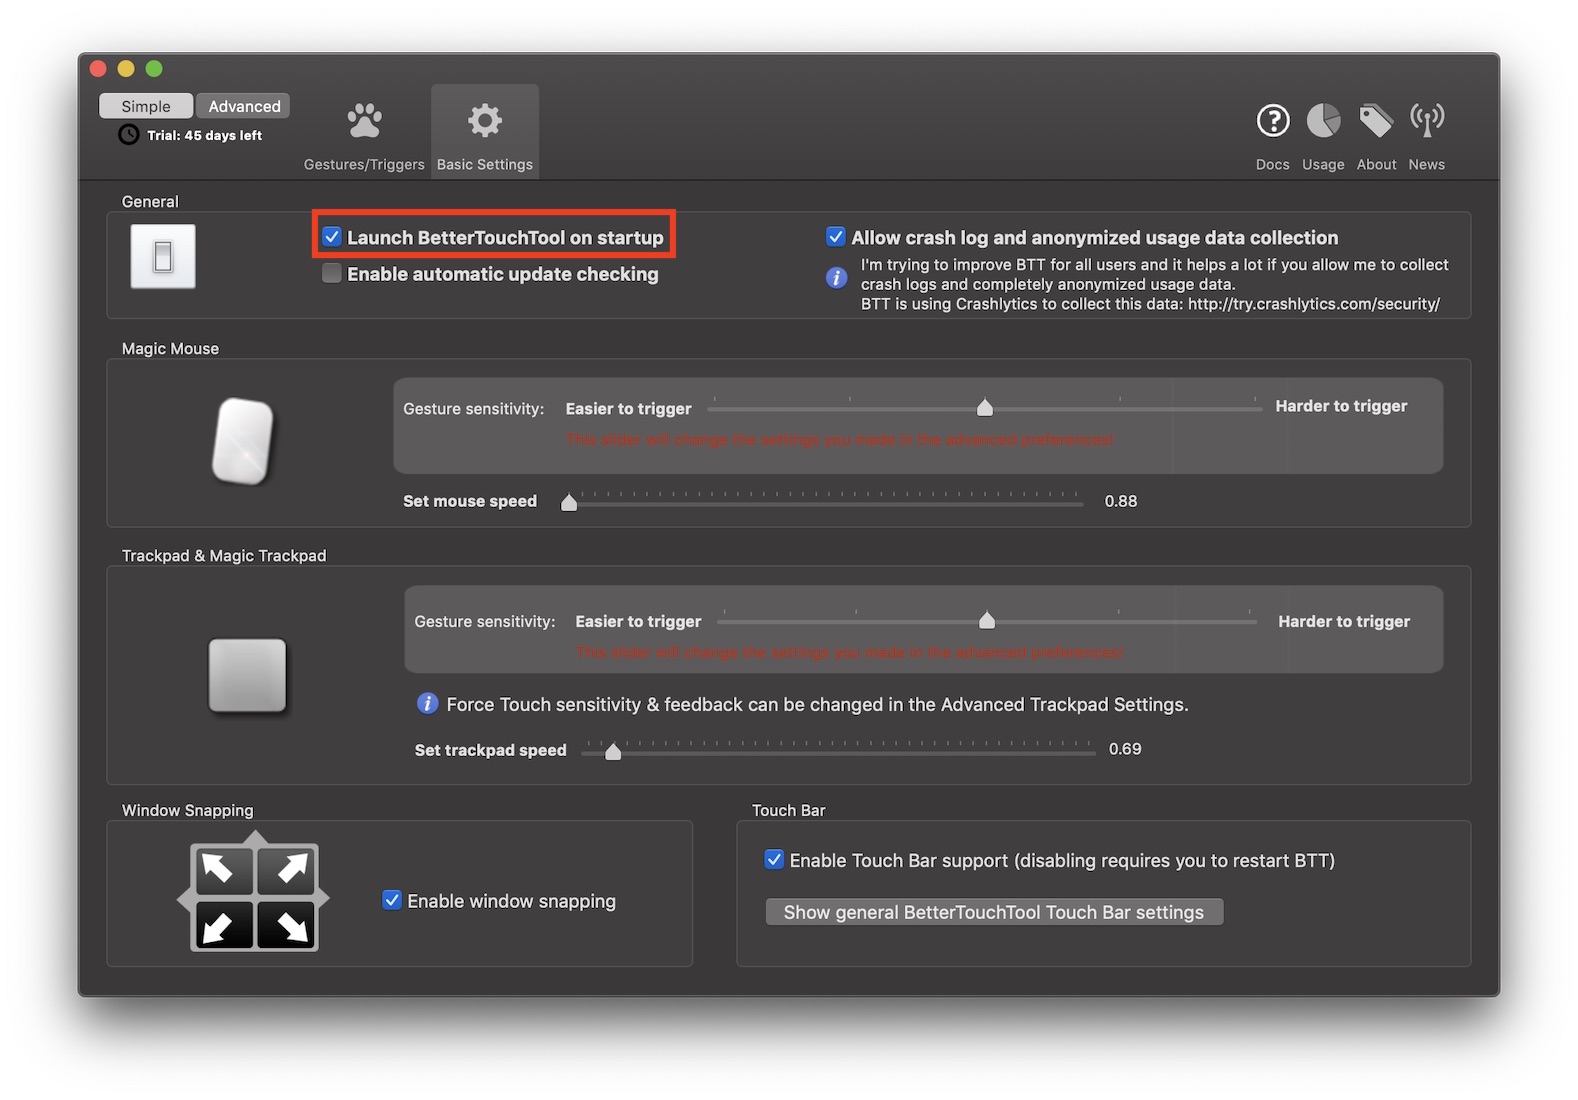The height and width of the screenshot is (1100, 1578).
Task: Click the Magic Mouse gesture sensitivity slider
Action: tap(984, 407)
